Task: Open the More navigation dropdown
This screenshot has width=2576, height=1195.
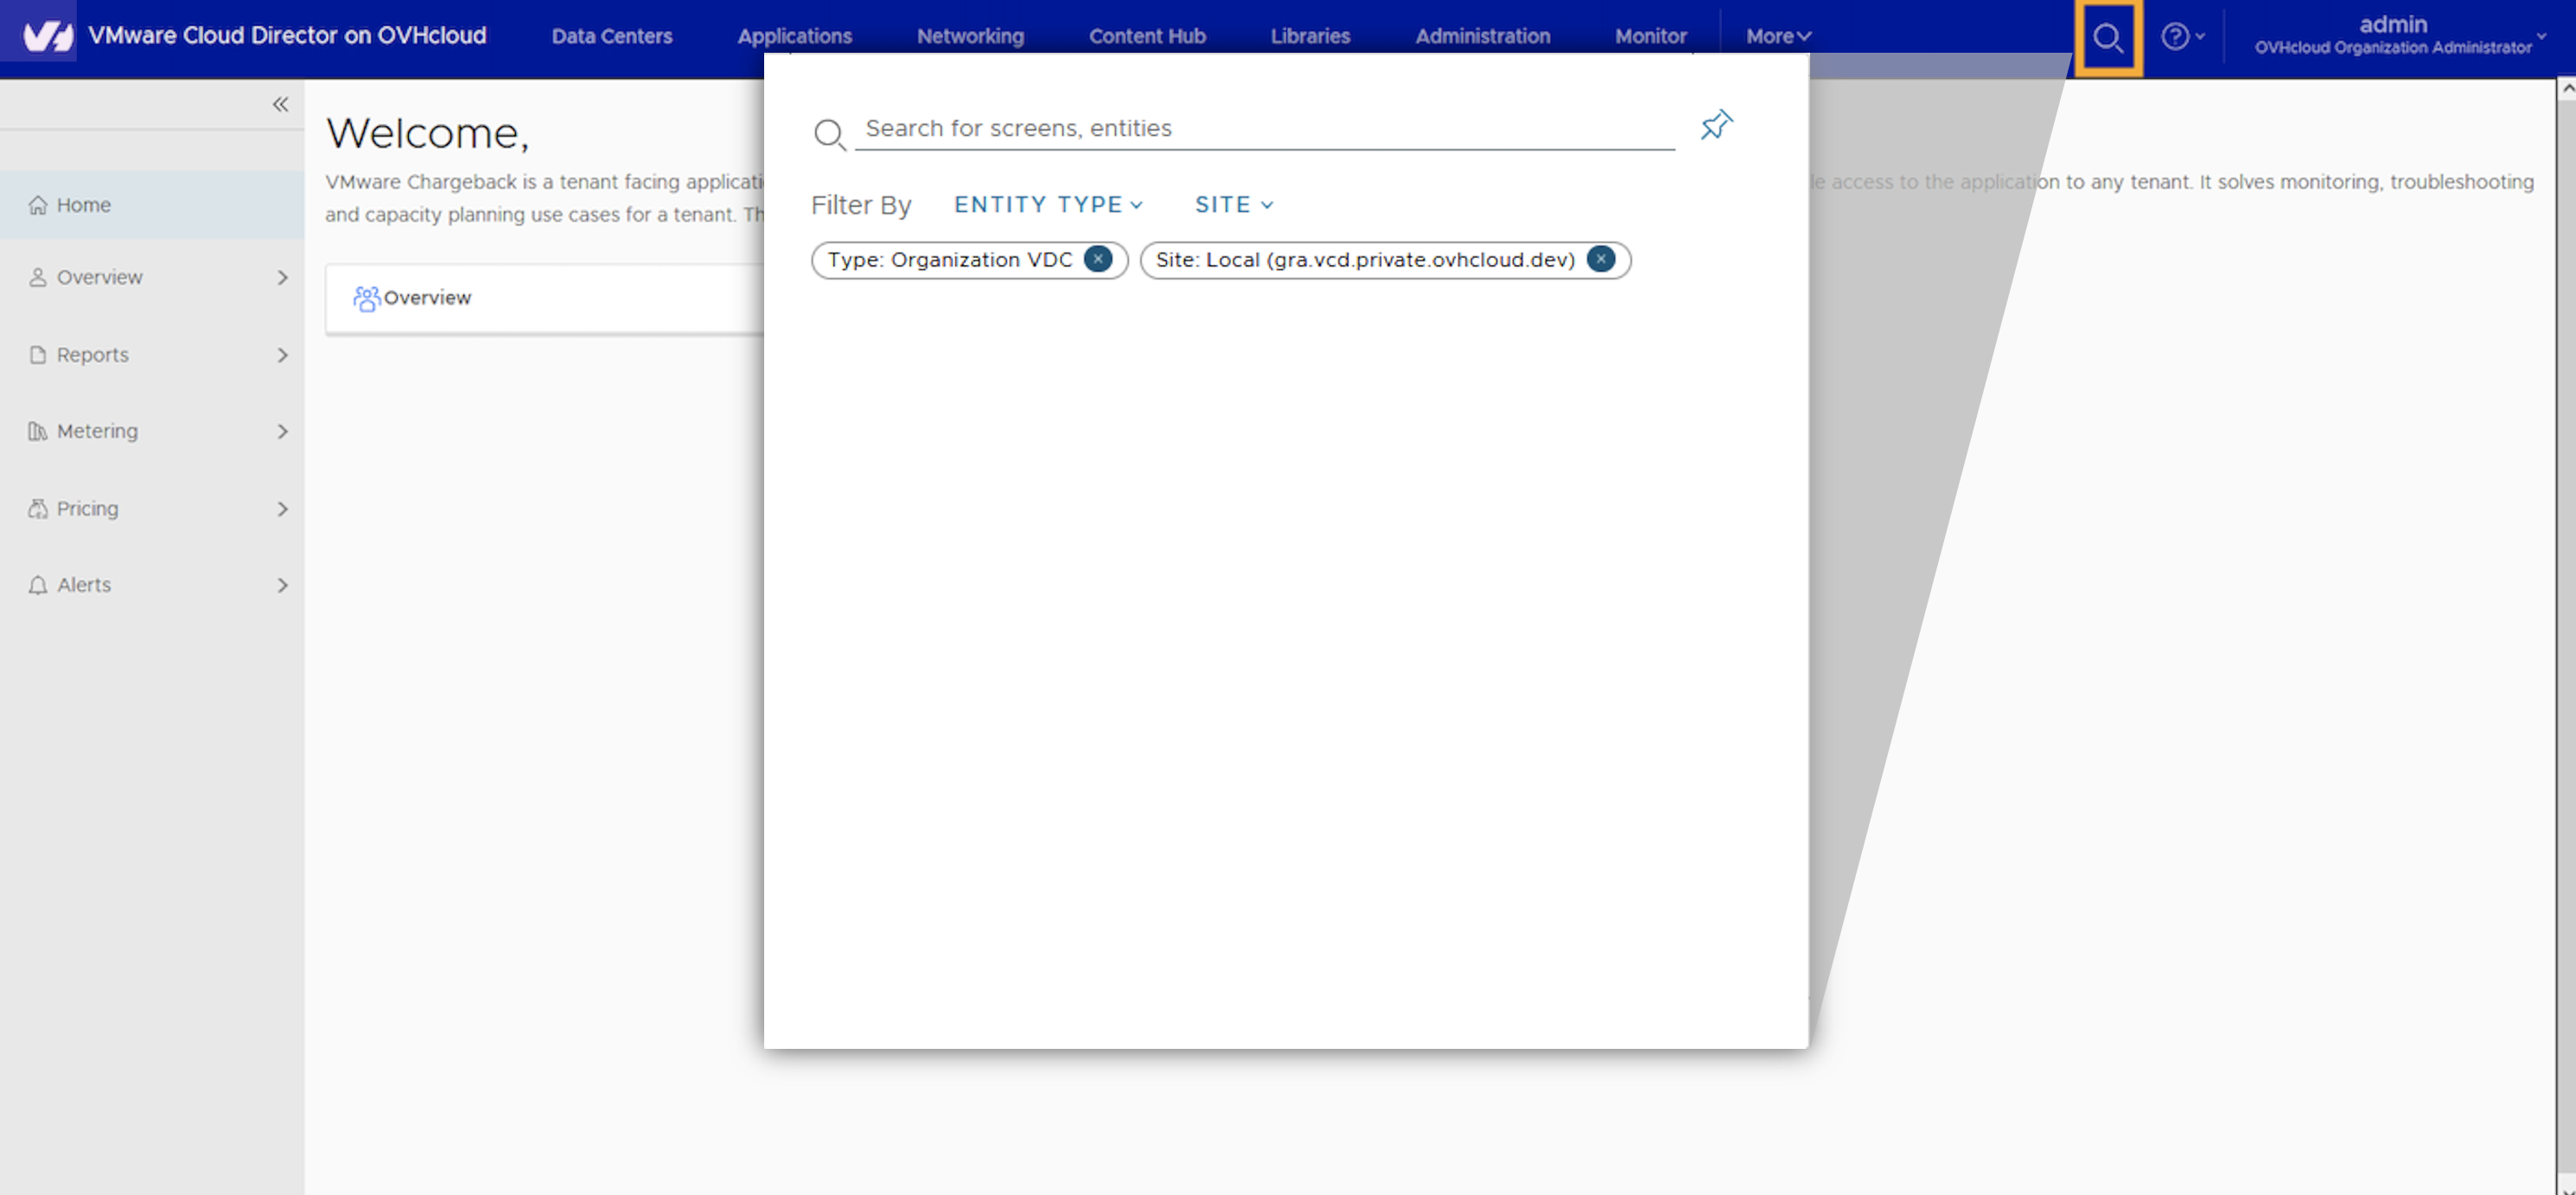Action: [x=1778, y=36]
